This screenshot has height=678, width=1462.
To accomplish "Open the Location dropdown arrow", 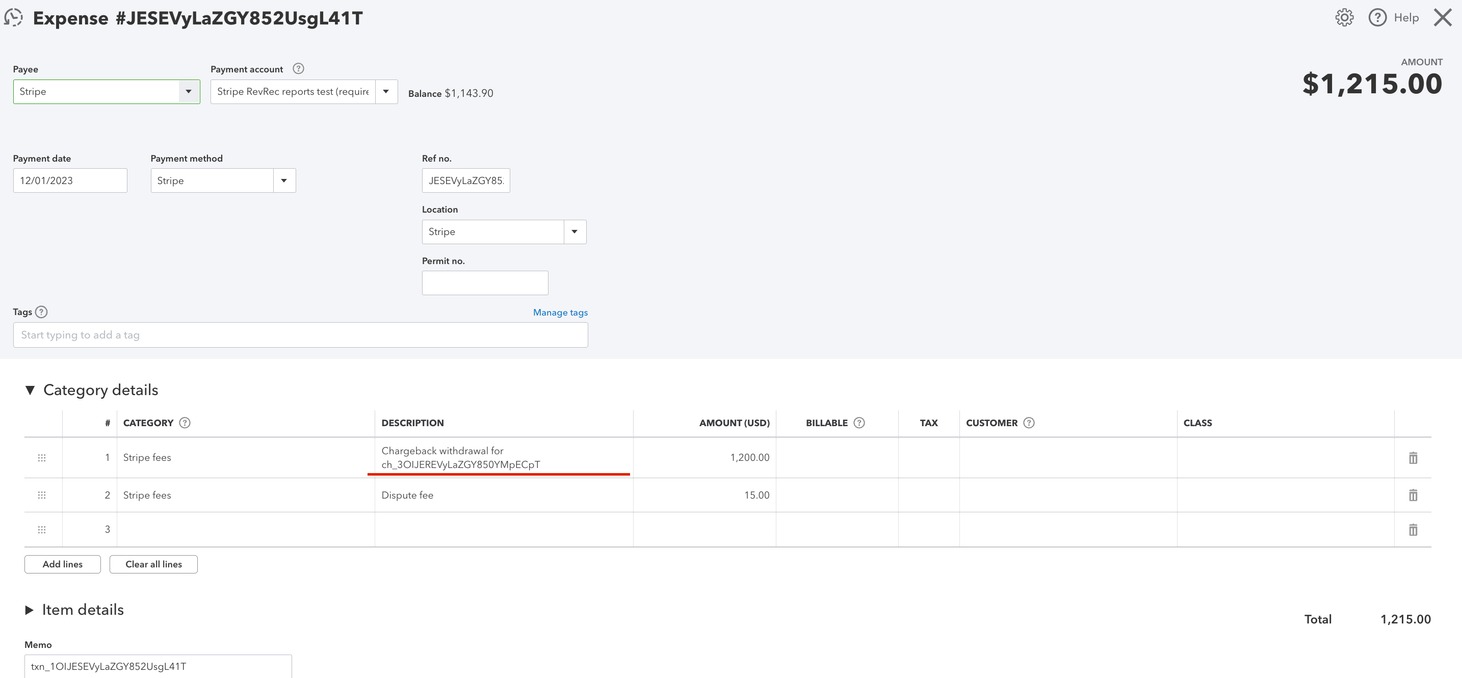I will click(x=575, y=232).
